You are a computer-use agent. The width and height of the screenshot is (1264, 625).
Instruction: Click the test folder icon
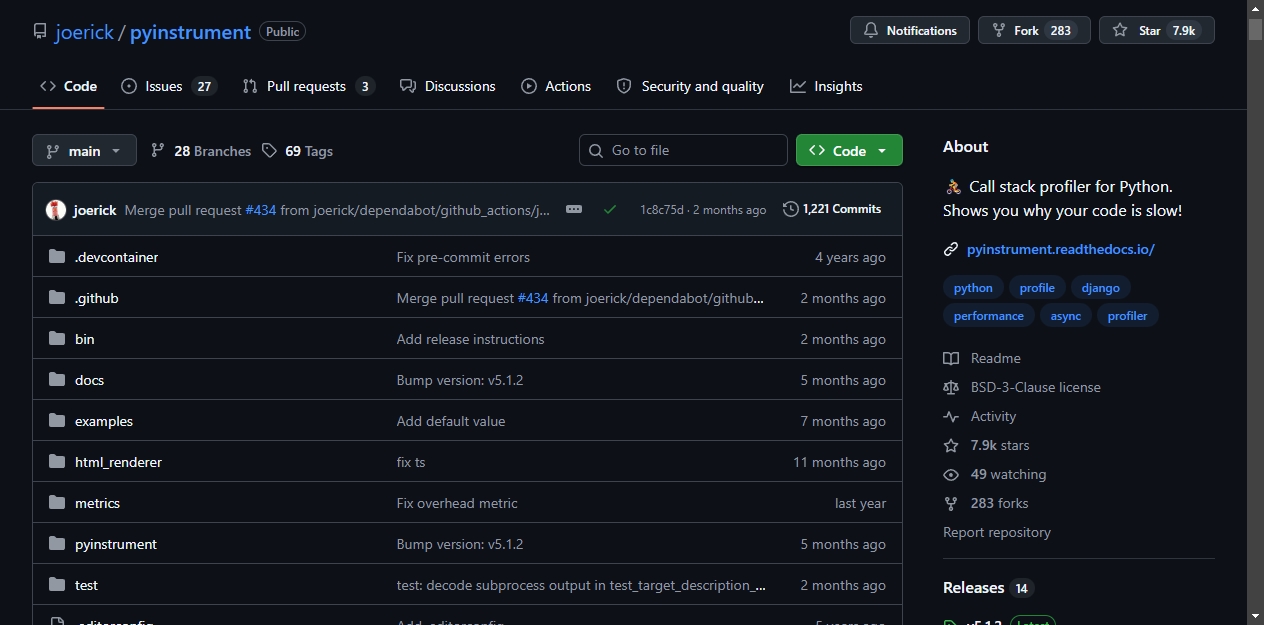[x=57, y=585]
